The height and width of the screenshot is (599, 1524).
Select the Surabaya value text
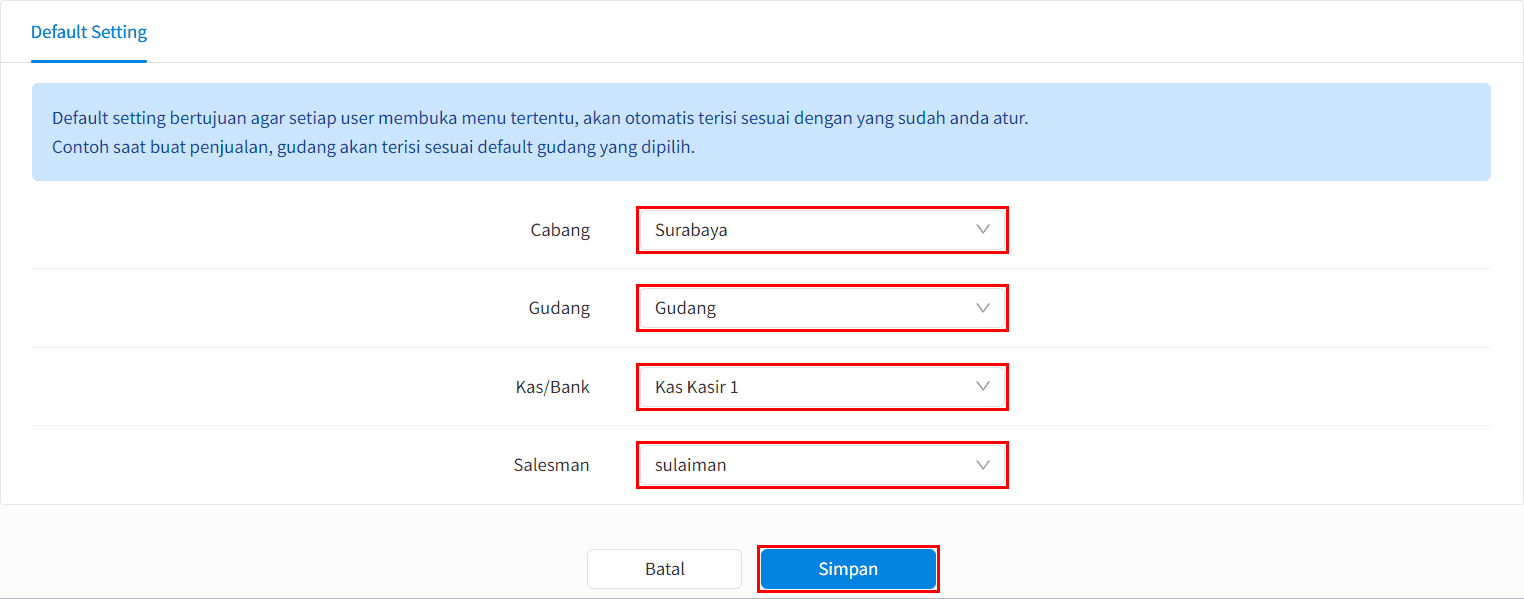click(691, 230)
